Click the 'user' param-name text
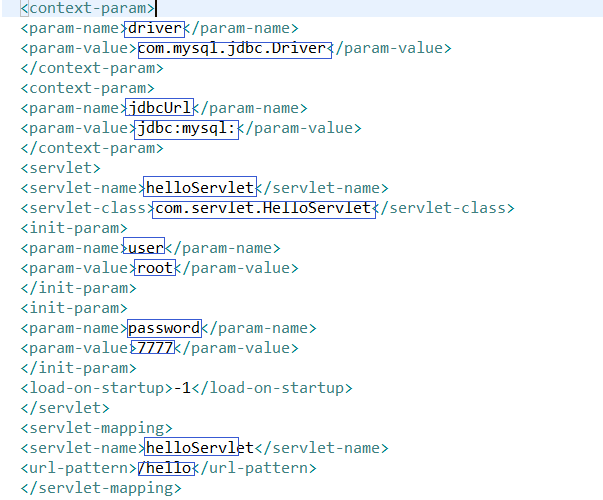This screenshot has height=500, width=603. point(144,247)
